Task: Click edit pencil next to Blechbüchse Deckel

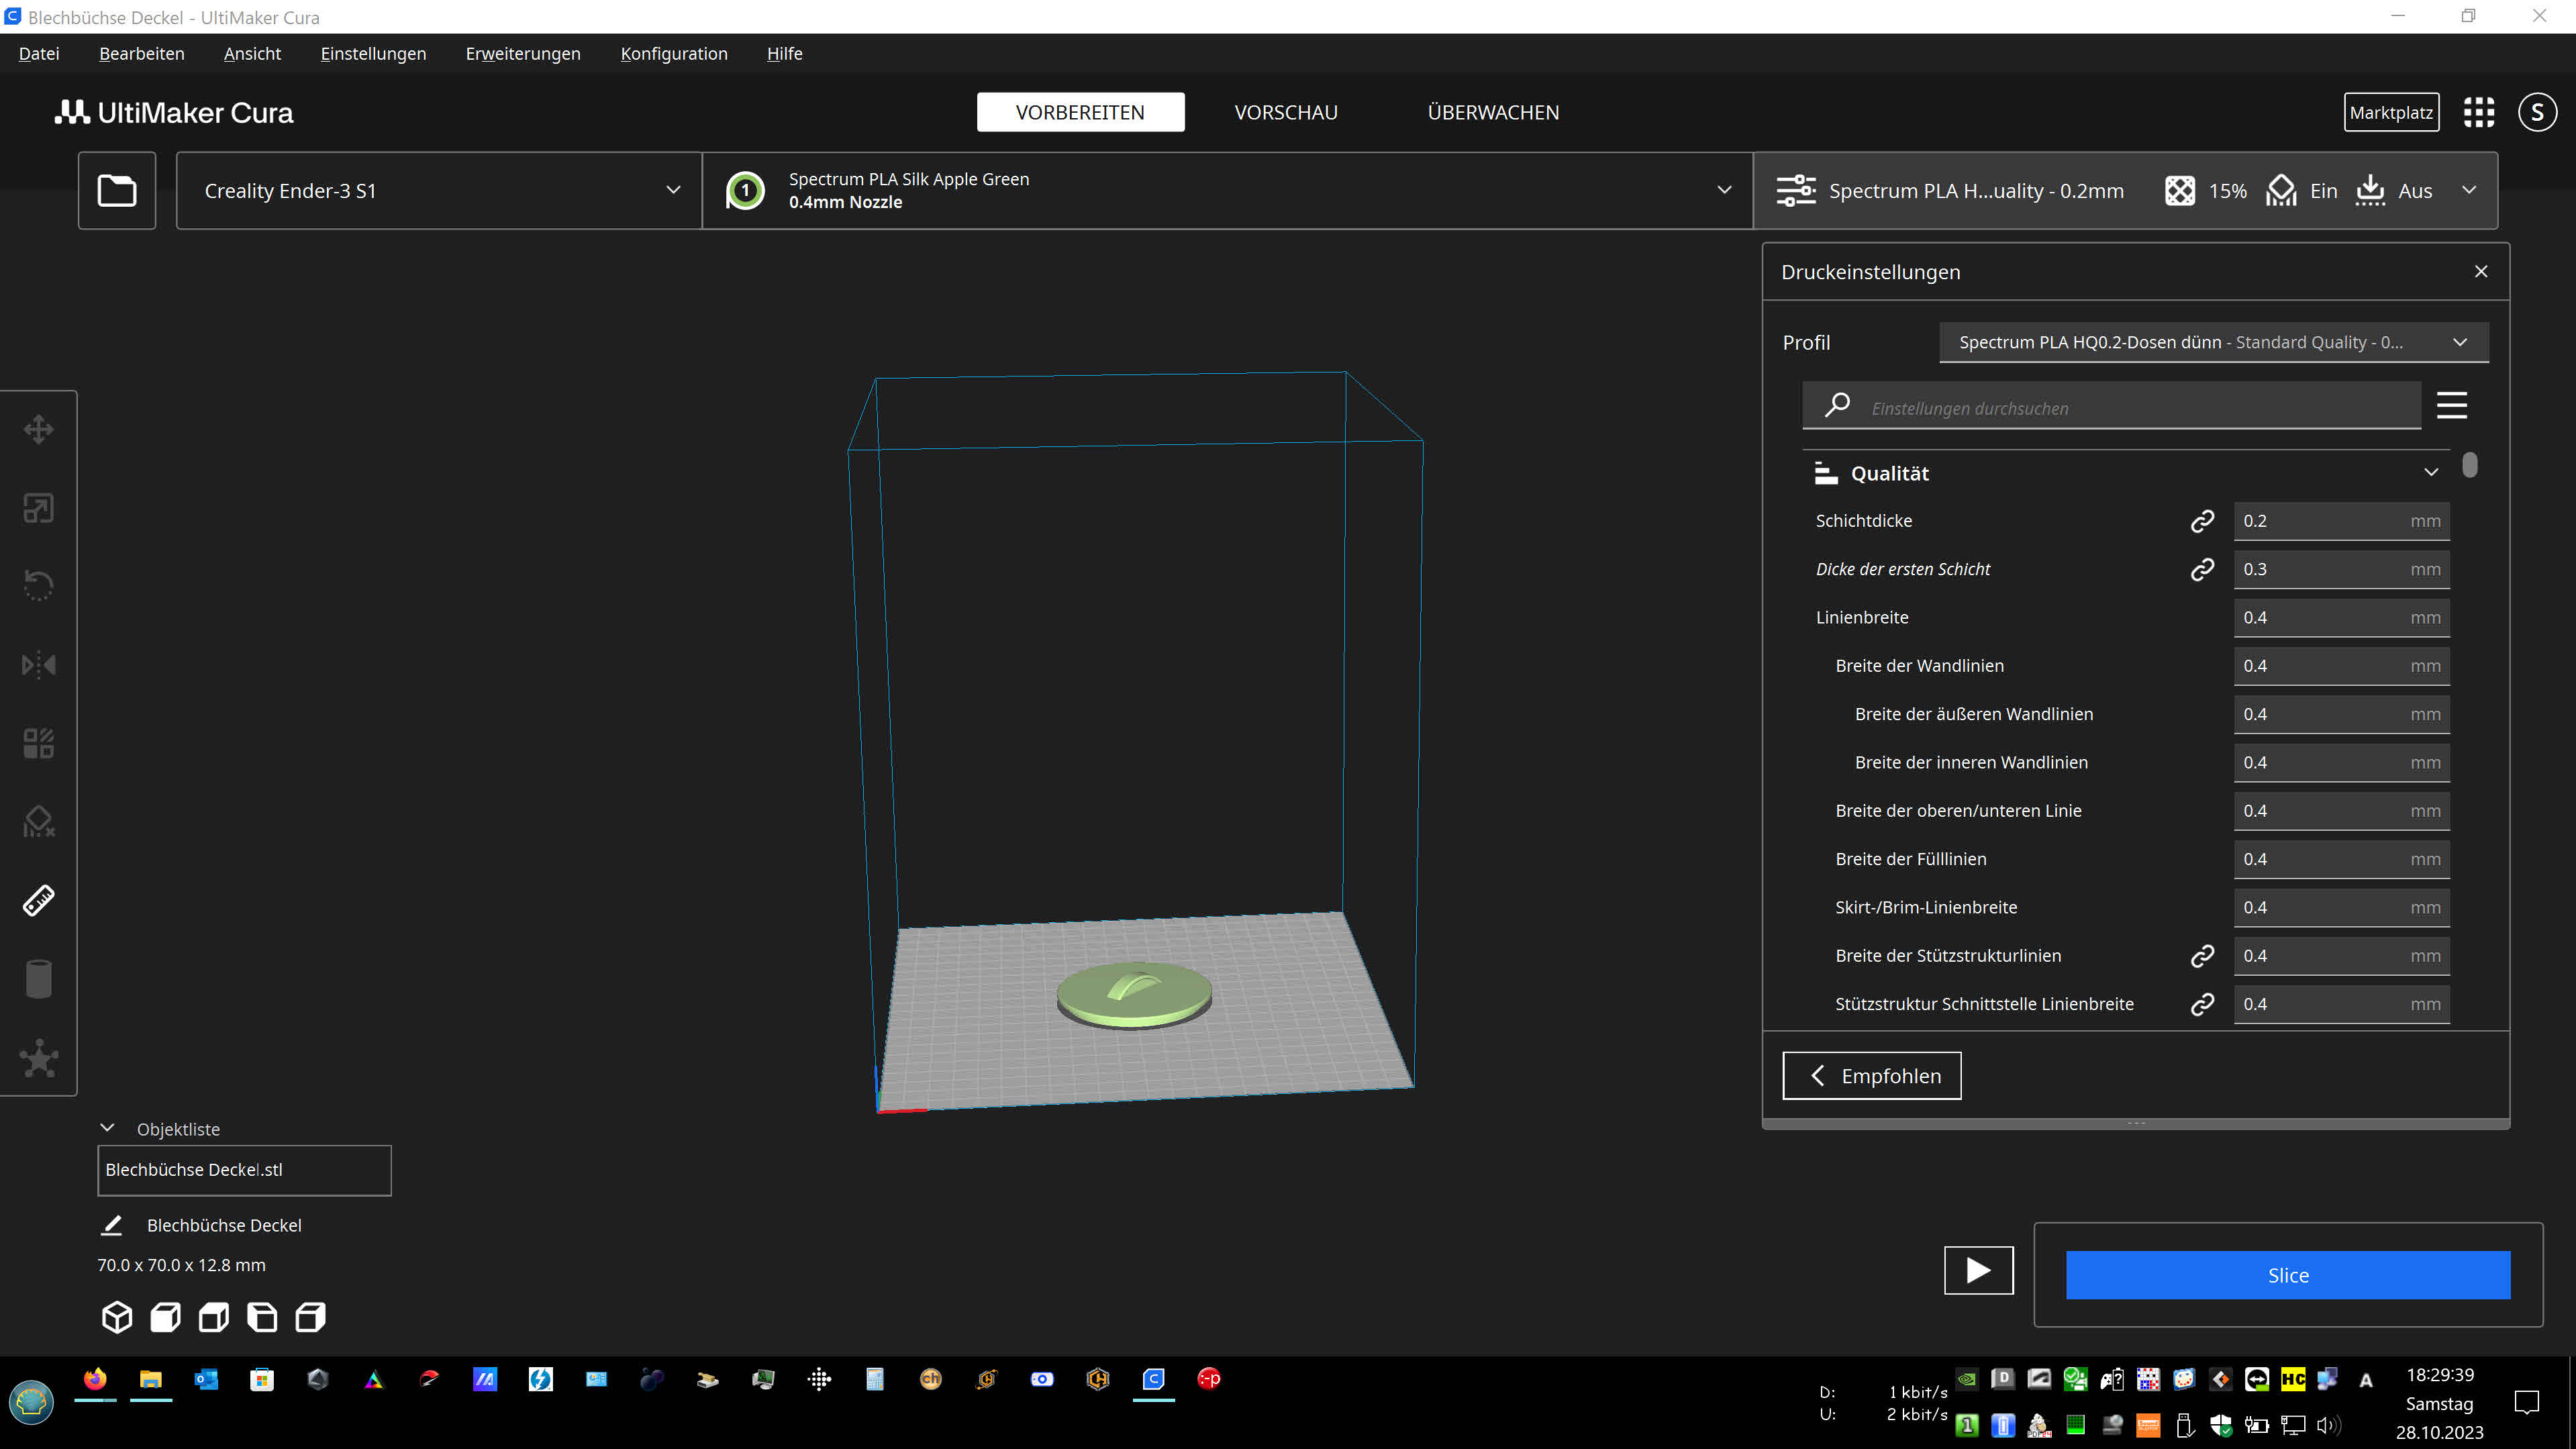Action: (112, 1225)
